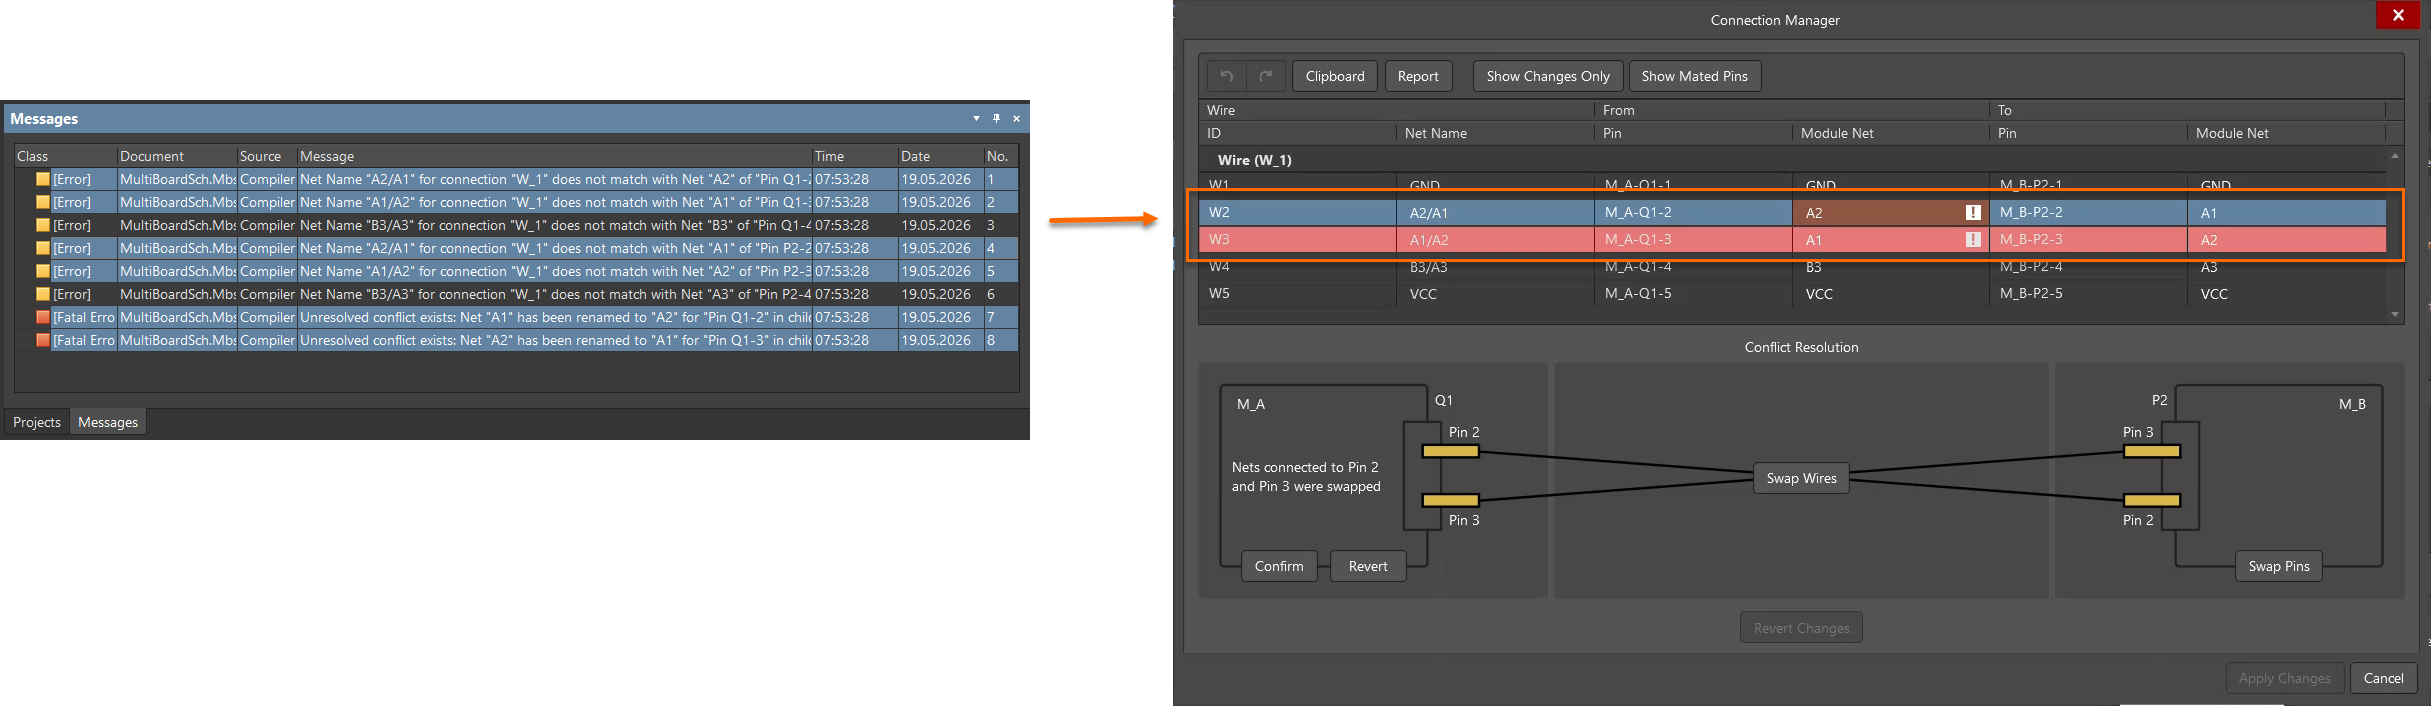This screenshot has width=2431, height=706.
Task: Select fatal error about Pin Q1-2
Action: [x=517, y=317]
